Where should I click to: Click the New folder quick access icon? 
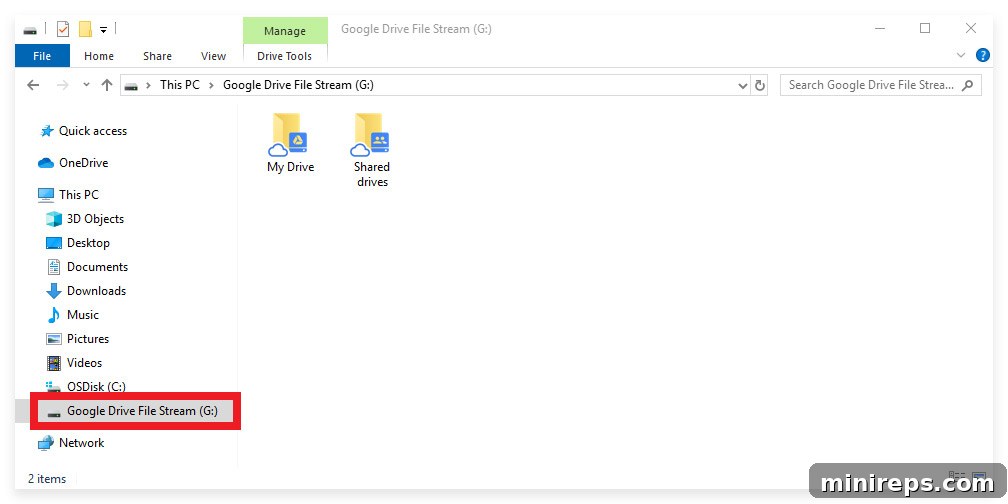86,29
